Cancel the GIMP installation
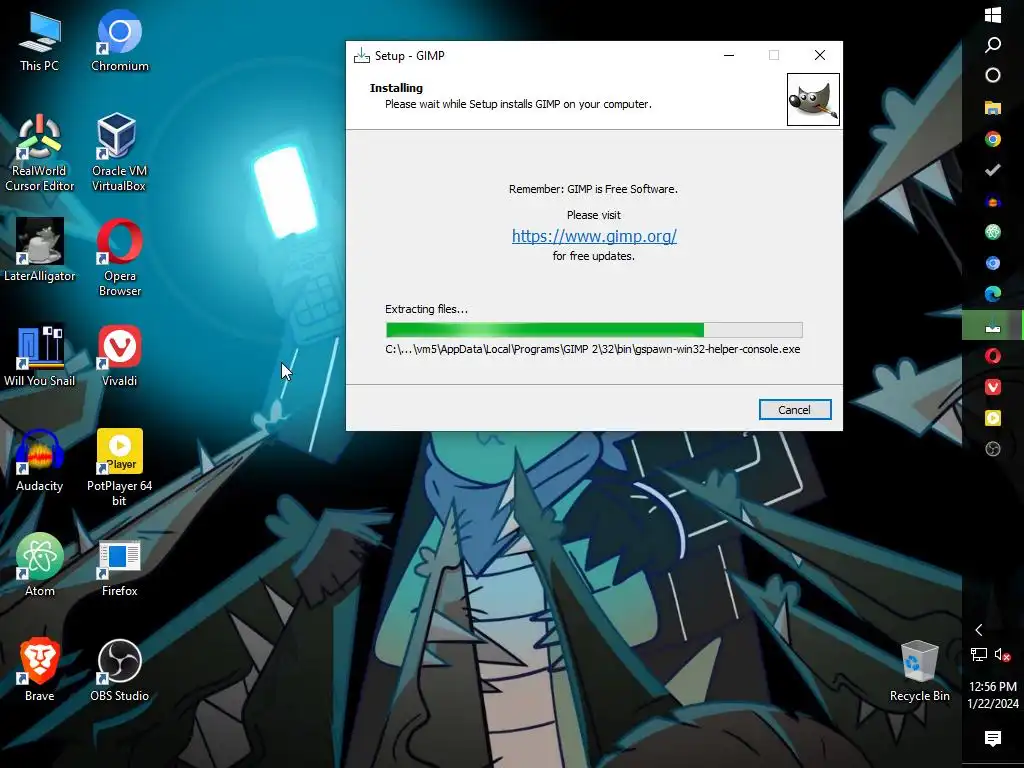 tap(795, 409)
